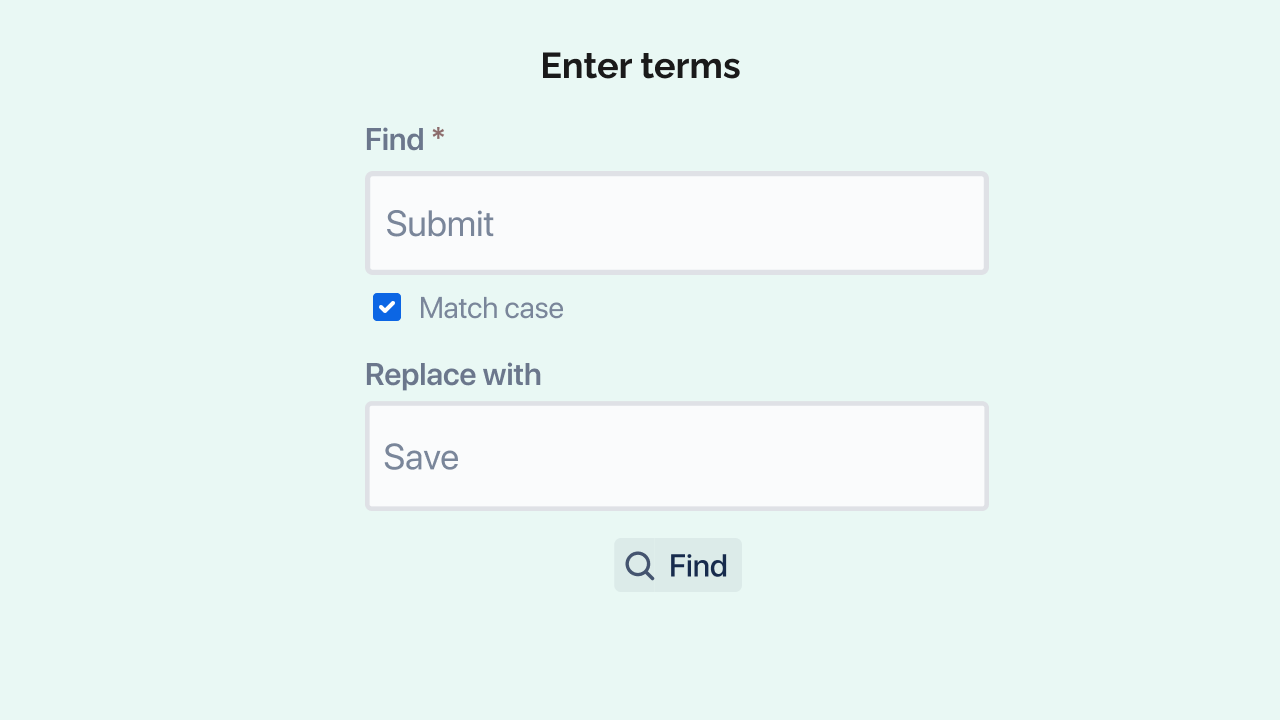The width and height of the screenshot is (1280, 720).
Task: Click the Replace with label
Action: 453,375
